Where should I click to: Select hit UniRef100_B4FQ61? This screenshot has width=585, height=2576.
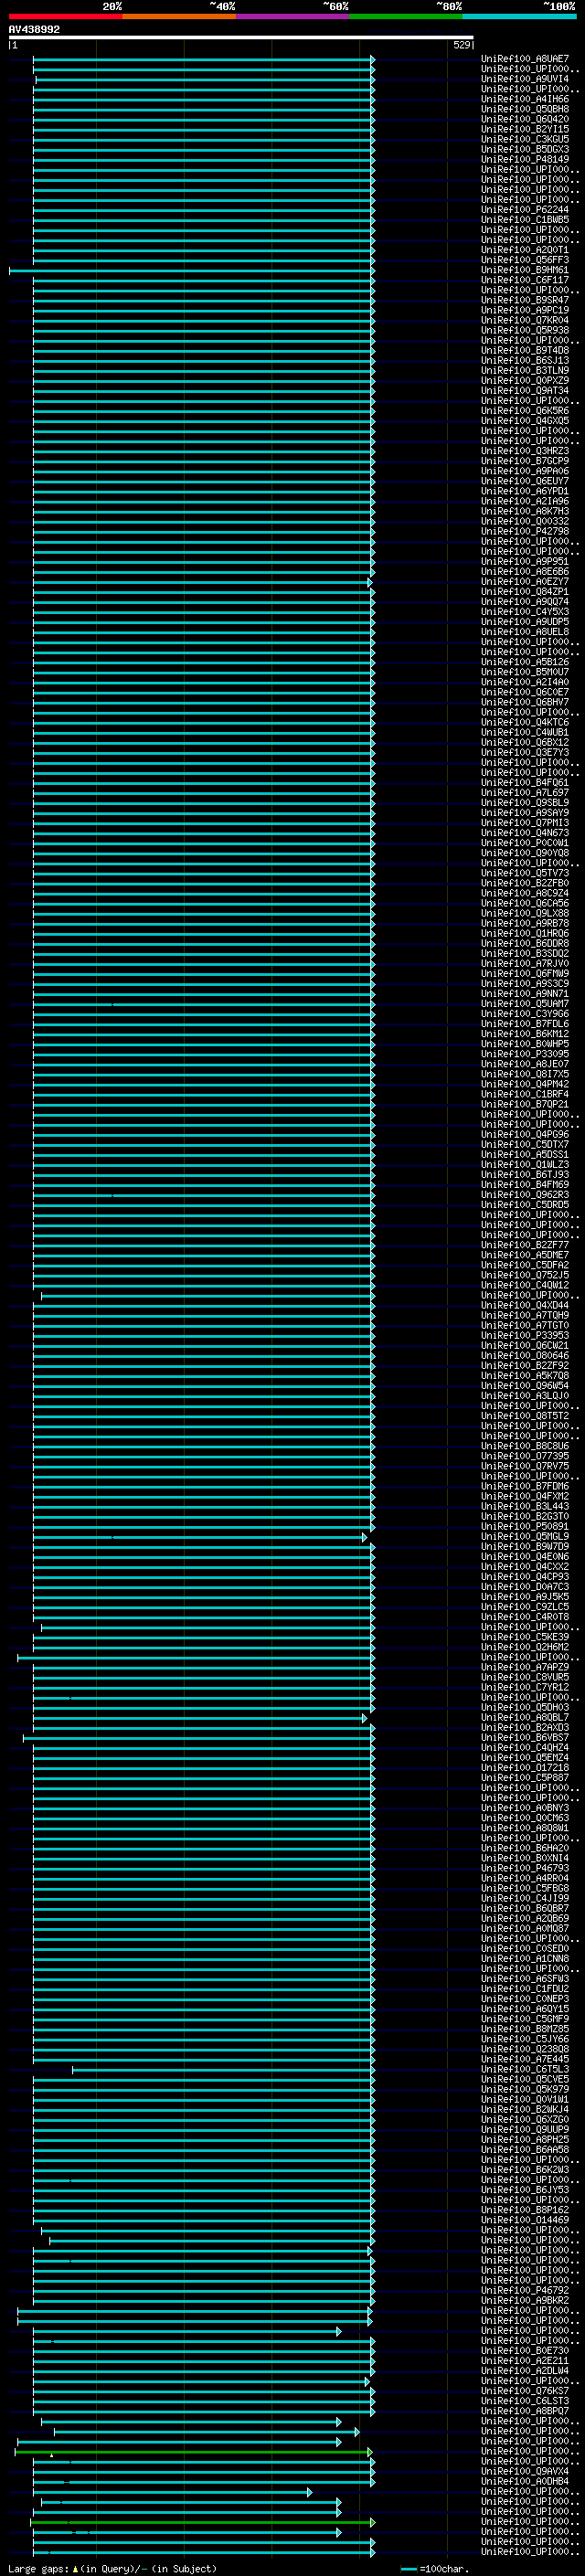(525, 782)
